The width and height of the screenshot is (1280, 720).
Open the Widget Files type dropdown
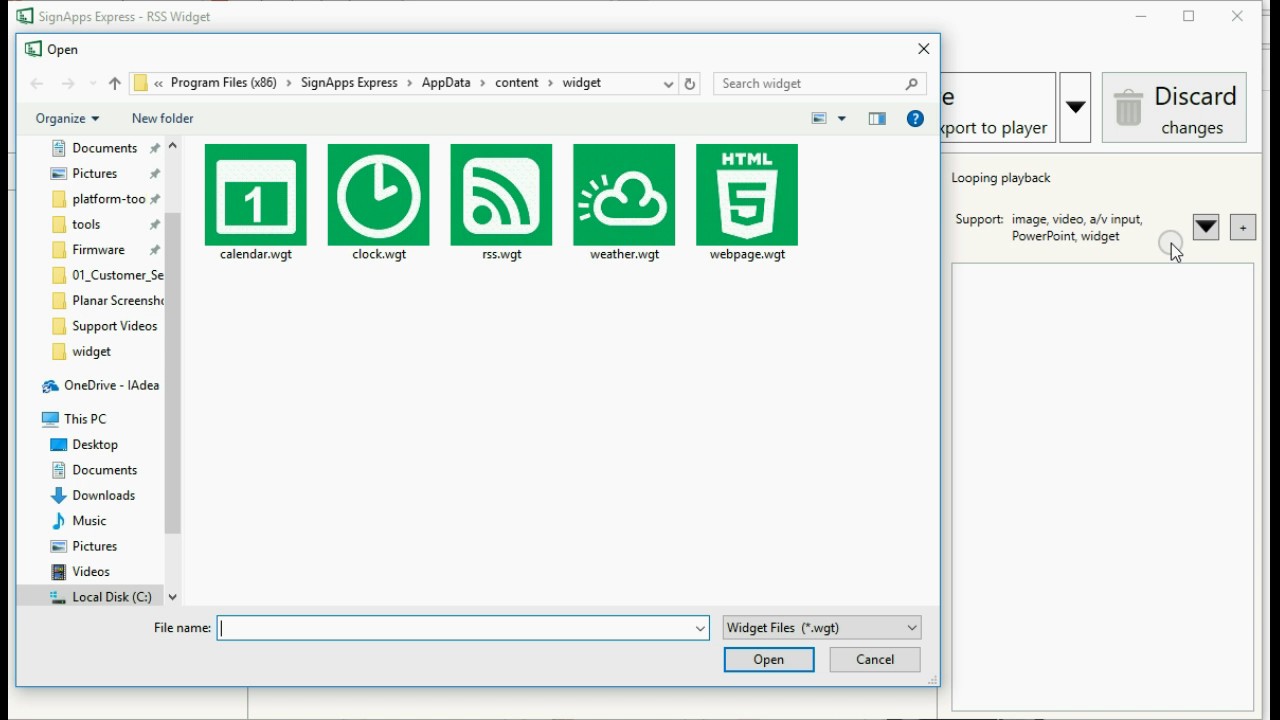(x=821, y=628)
